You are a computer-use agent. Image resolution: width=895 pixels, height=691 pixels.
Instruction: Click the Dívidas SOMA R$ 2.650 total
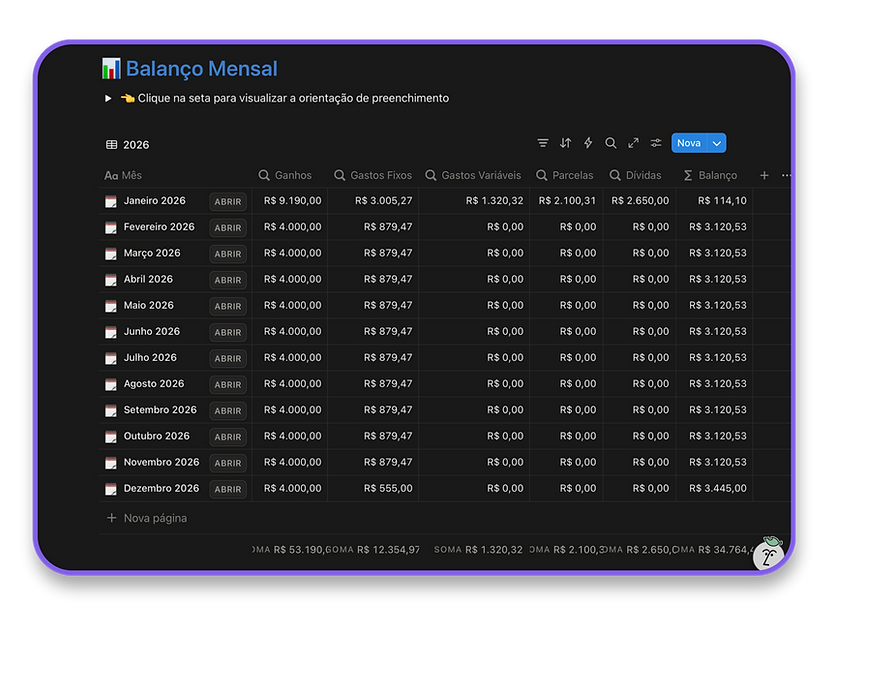point(639,549)
